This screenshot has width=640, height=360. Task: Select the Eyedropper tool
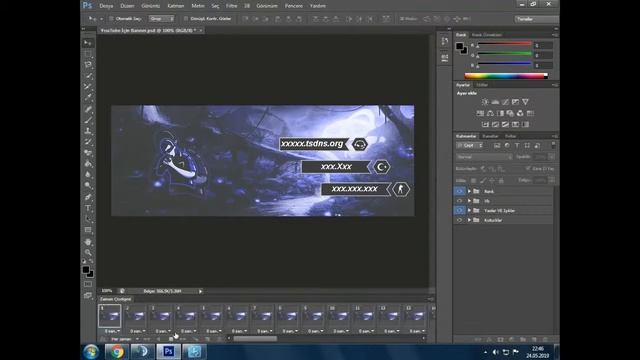tap(88, 98)
